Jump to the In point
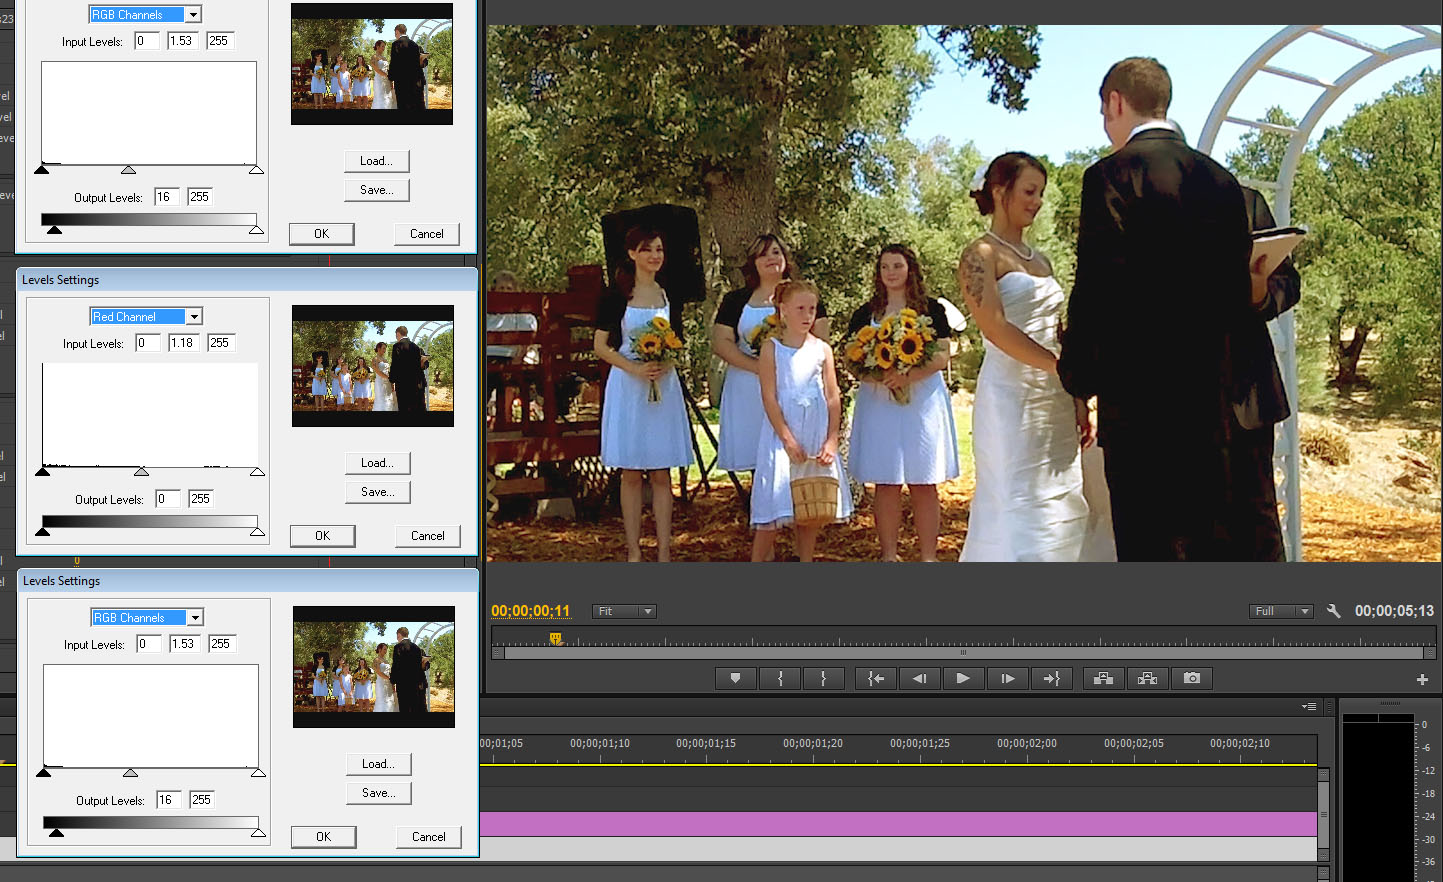This screenshot has height=882, width=1443. pos(876,678)
